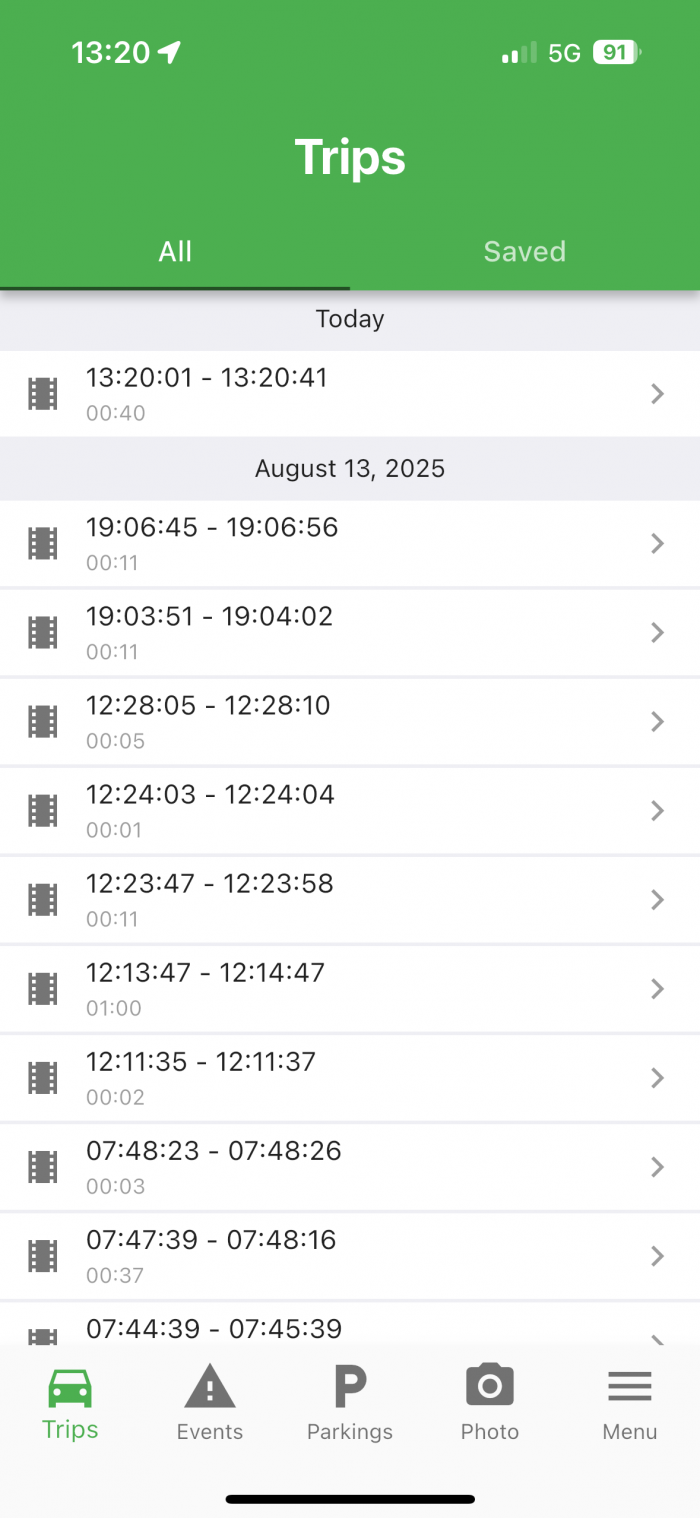The height and width of the screenshot is (1518, 700).
Task: Tap the Trips car icon
Action: (70, 1388)
